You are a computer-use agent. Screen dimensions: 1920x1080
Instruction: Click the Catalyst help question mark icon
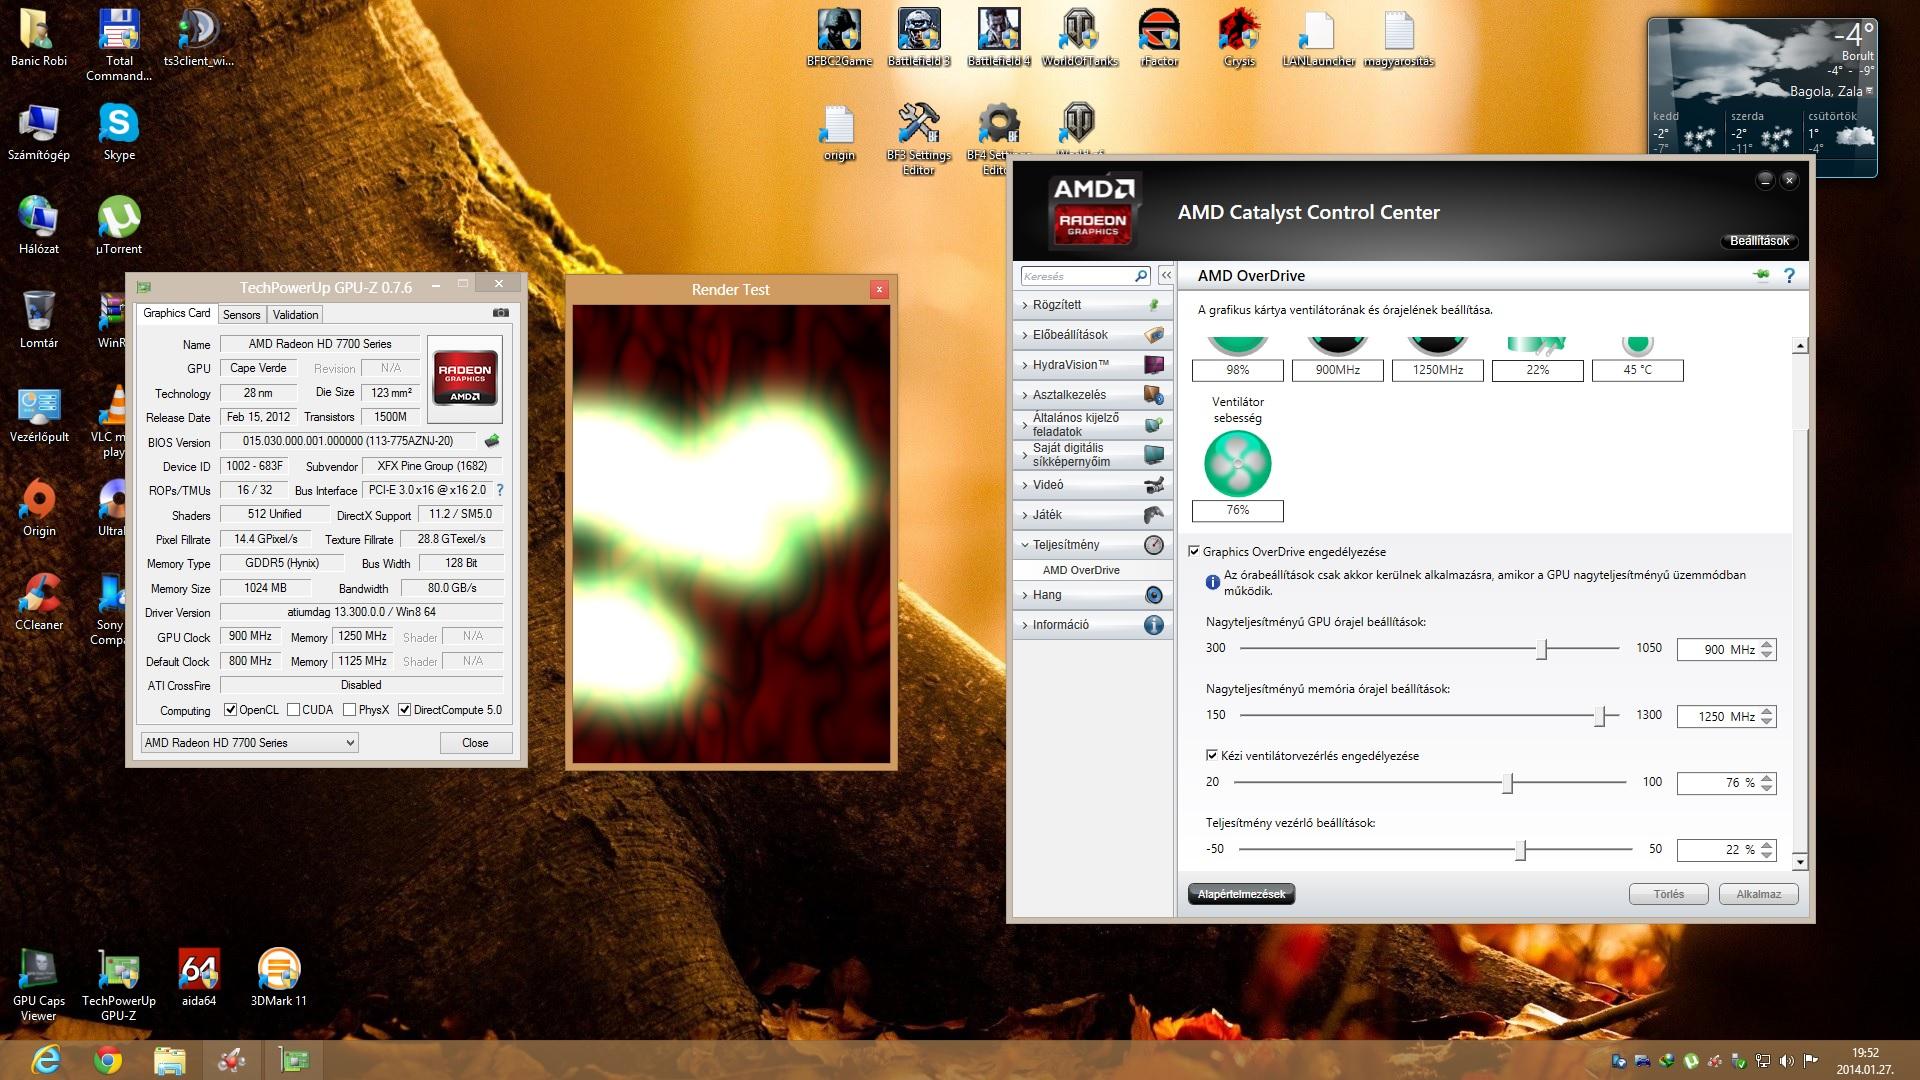(x=1789, y=275)
